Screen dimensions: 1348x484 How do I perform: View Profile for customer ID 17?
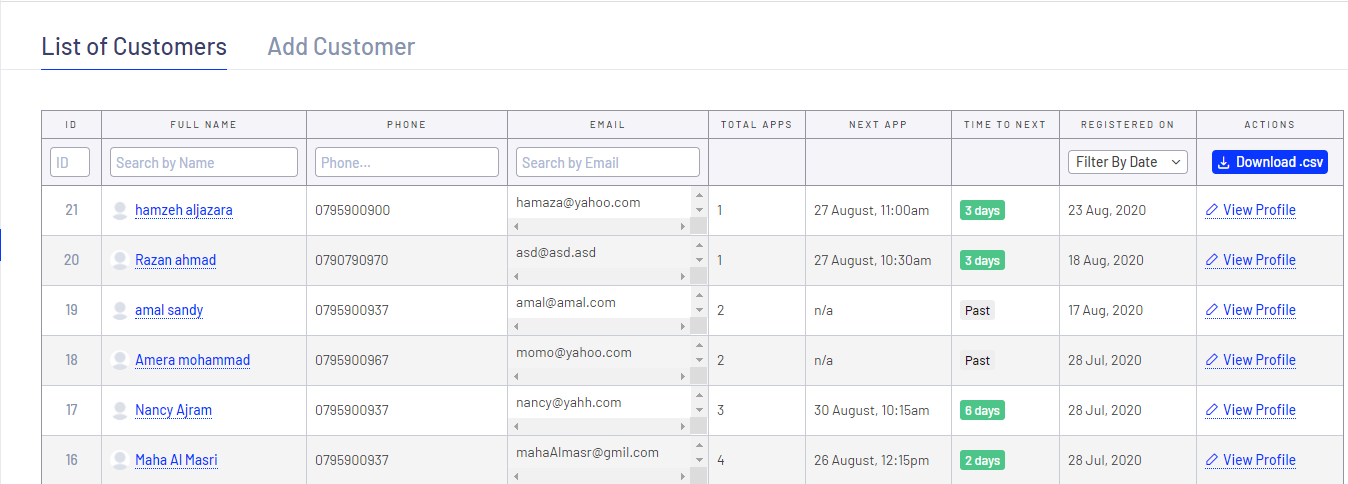(x=1250, y=410)
